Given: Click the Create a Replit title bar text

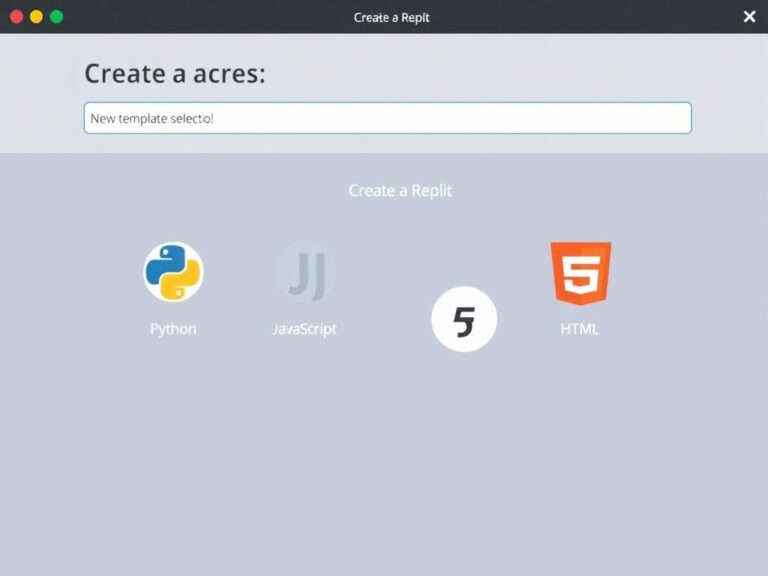Looking at the screenshot, I should coord(391,18).
